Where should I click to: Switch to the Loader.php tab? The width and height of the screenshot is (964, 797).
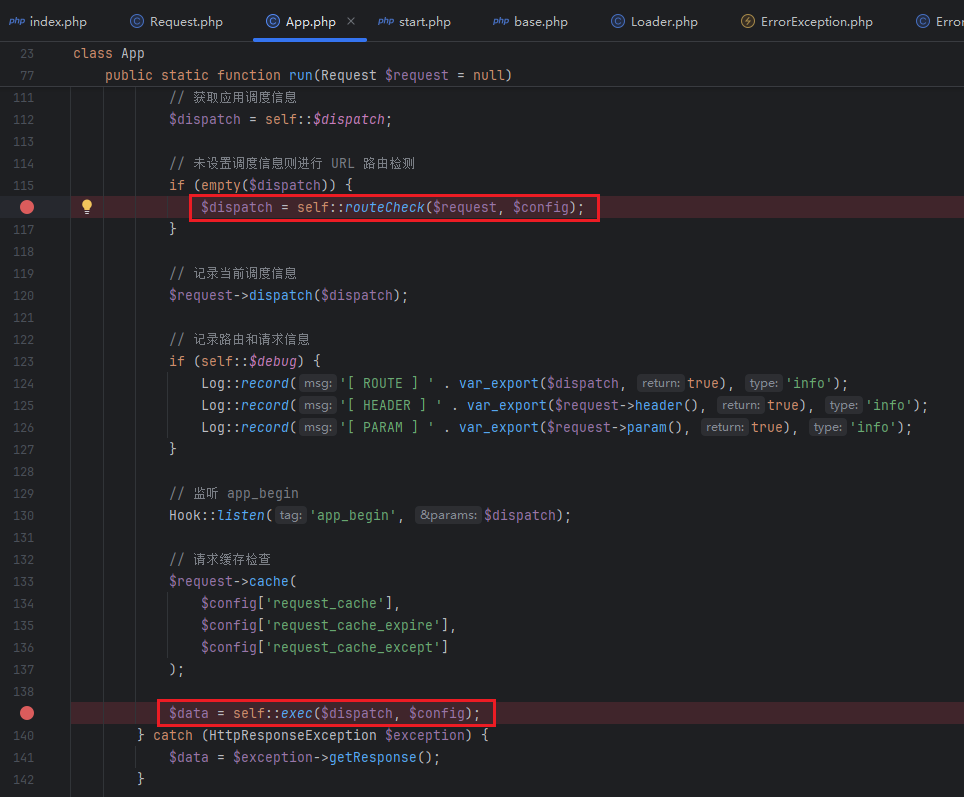coord(654,22)
